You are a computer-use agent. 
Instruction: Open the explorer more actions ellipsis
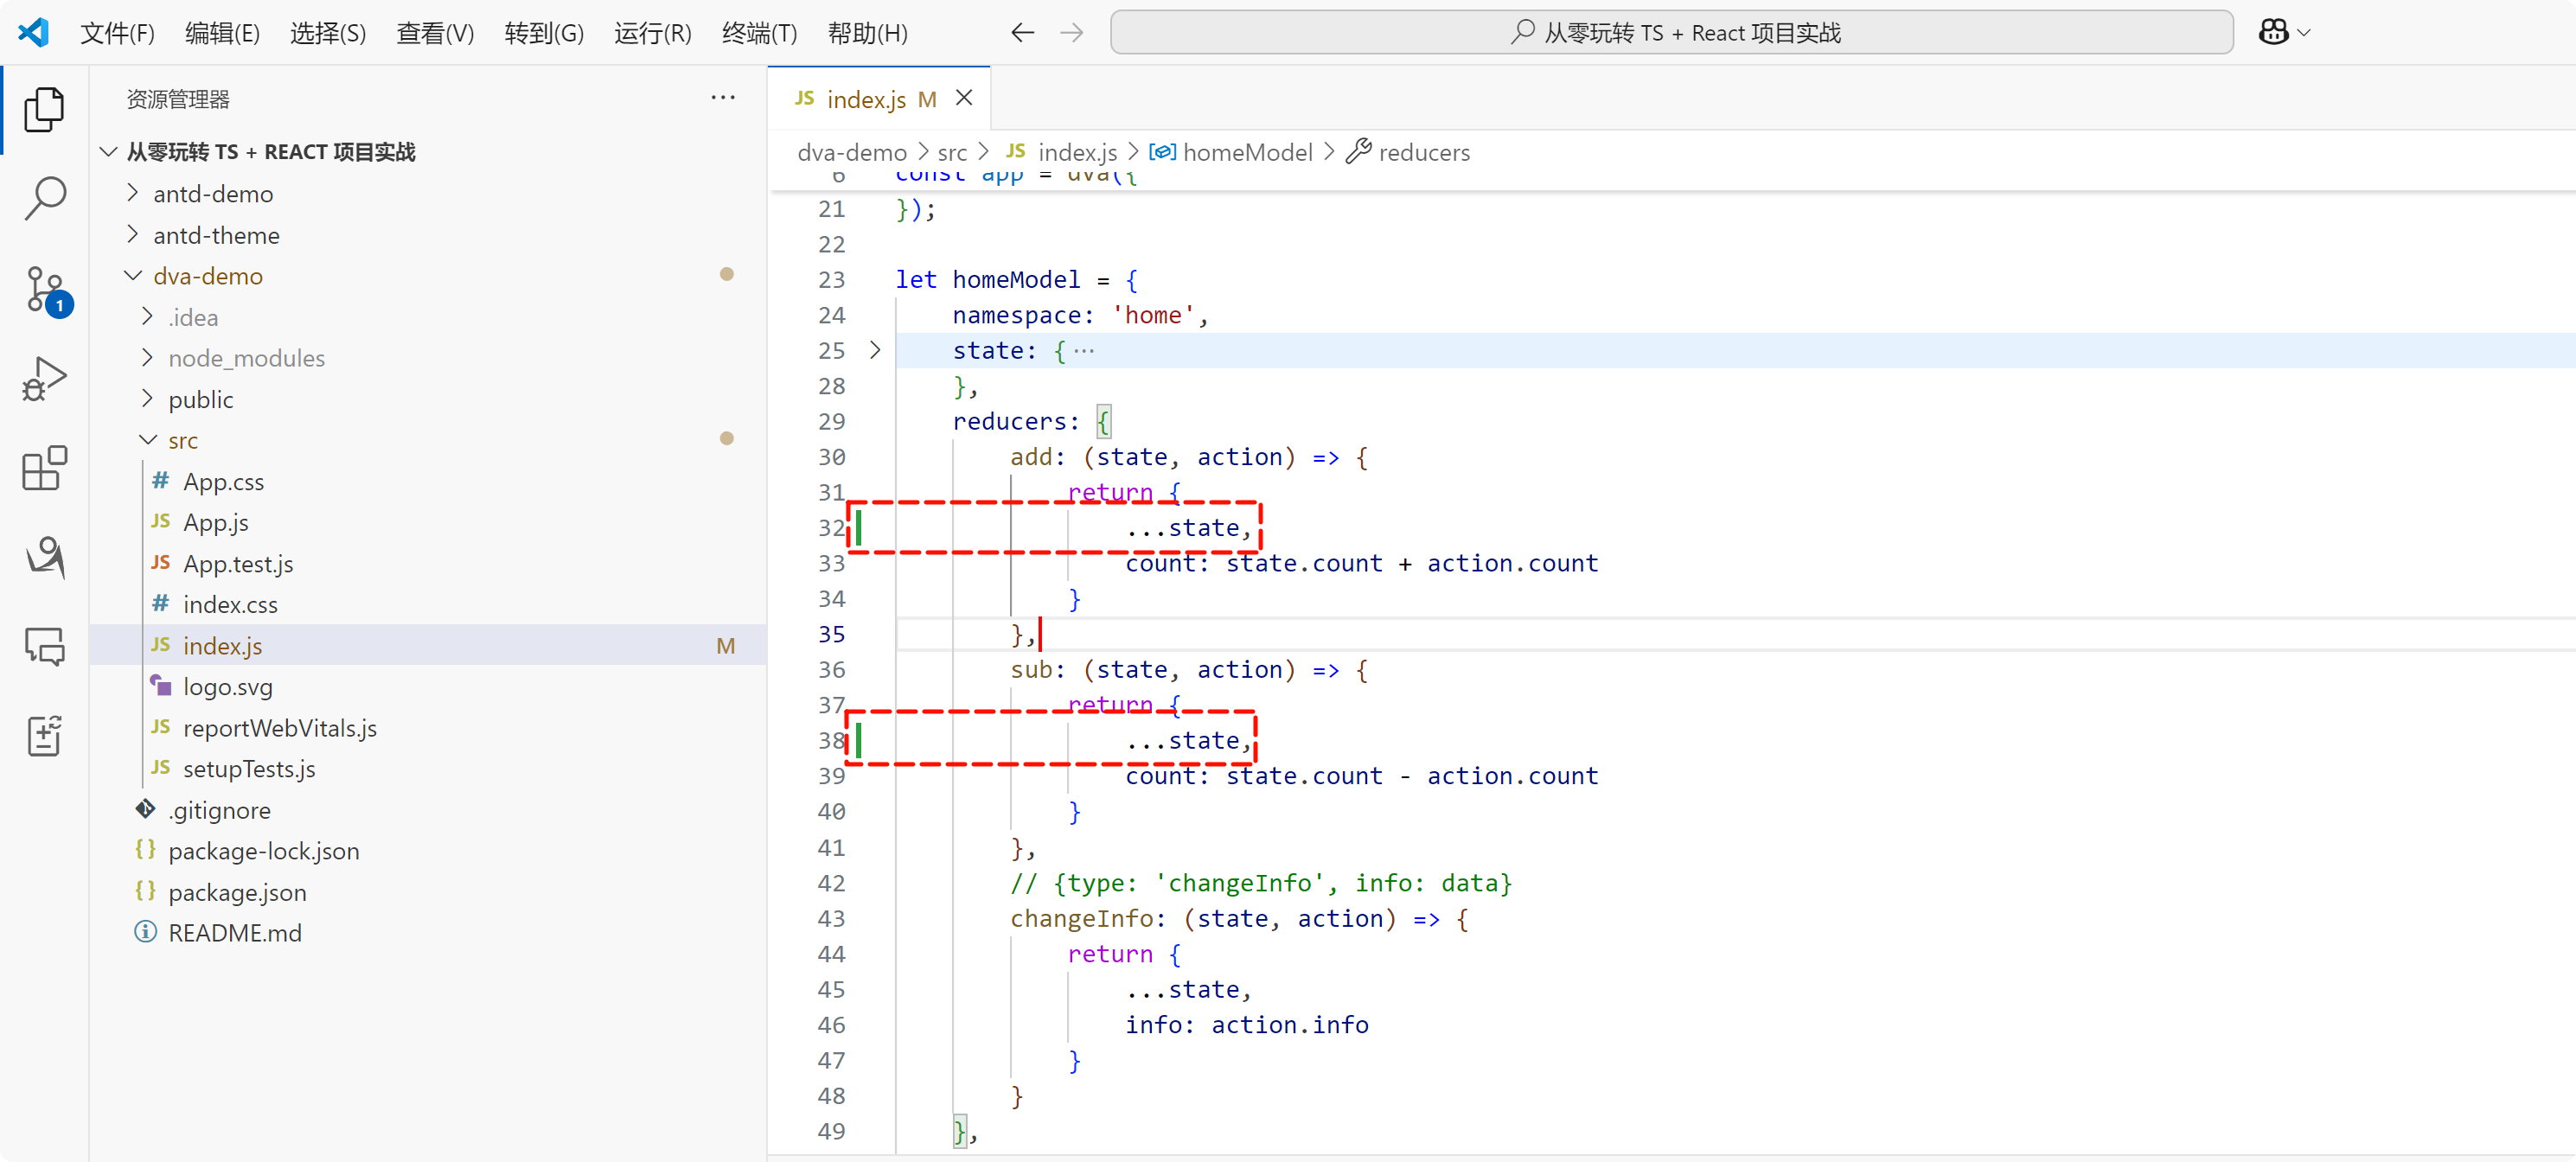coord(722,98)
